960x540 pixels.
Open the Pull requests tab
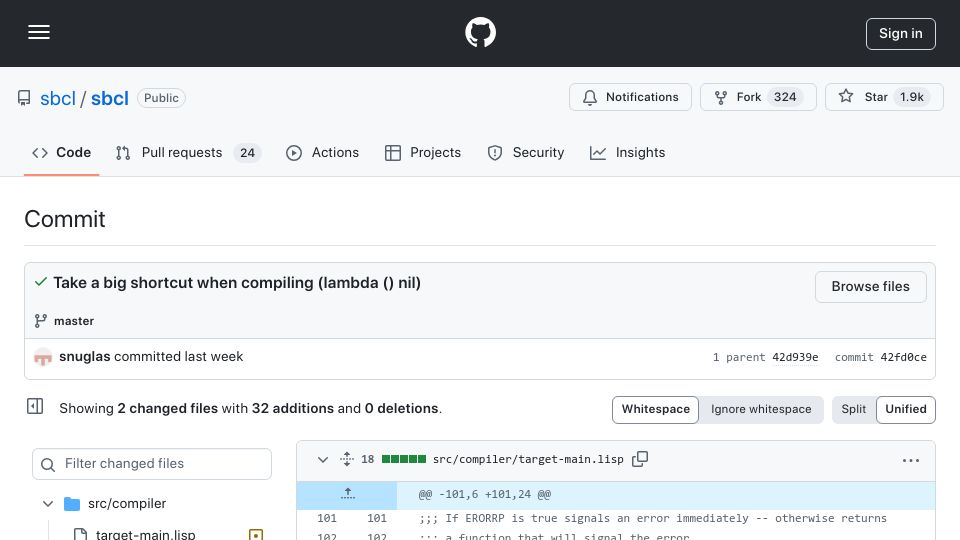tap(188, 152)
